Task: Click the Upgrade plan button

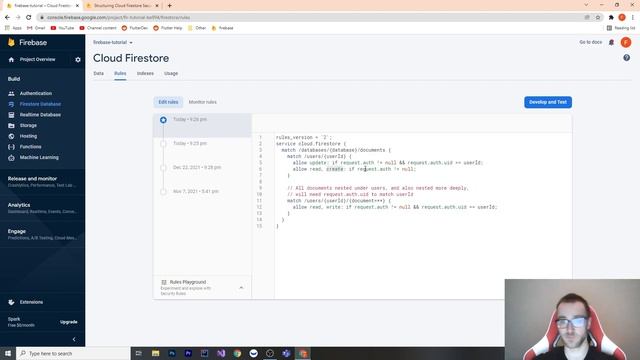Action: coord(69,322)
